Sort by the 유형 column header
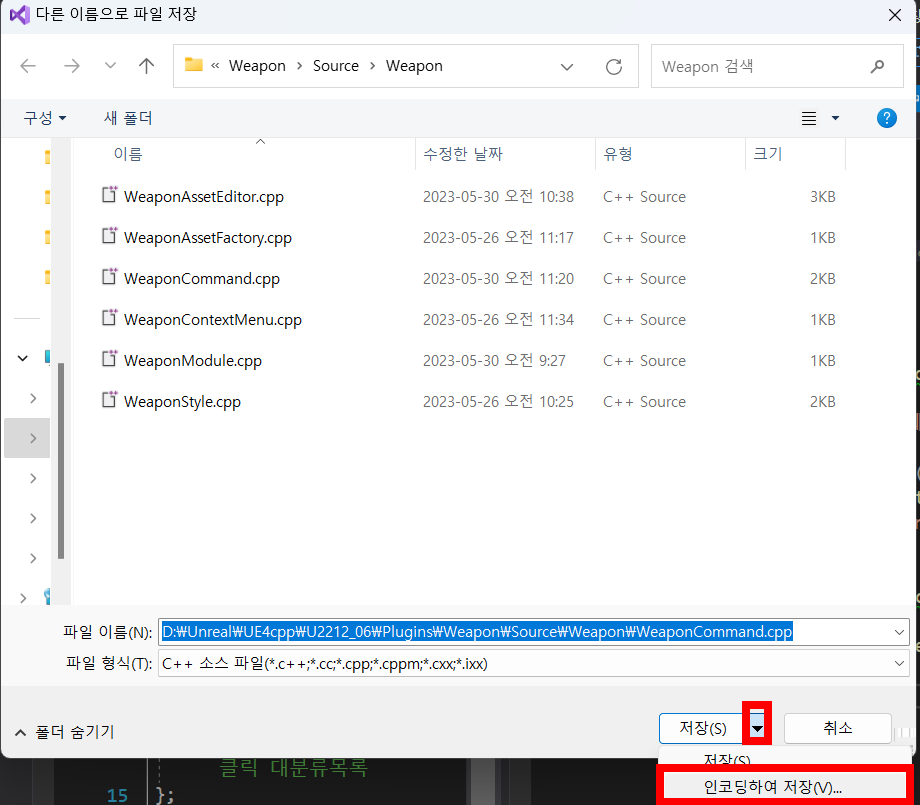 tap(618, 154)
